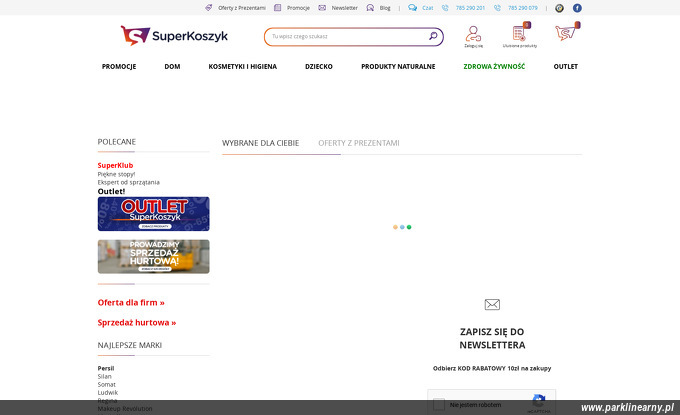The width and height of the screenshot is (680, 415).
Task: Select the WYBRANE DLA CIEBIE tab
Action: (x=261, y=143)
